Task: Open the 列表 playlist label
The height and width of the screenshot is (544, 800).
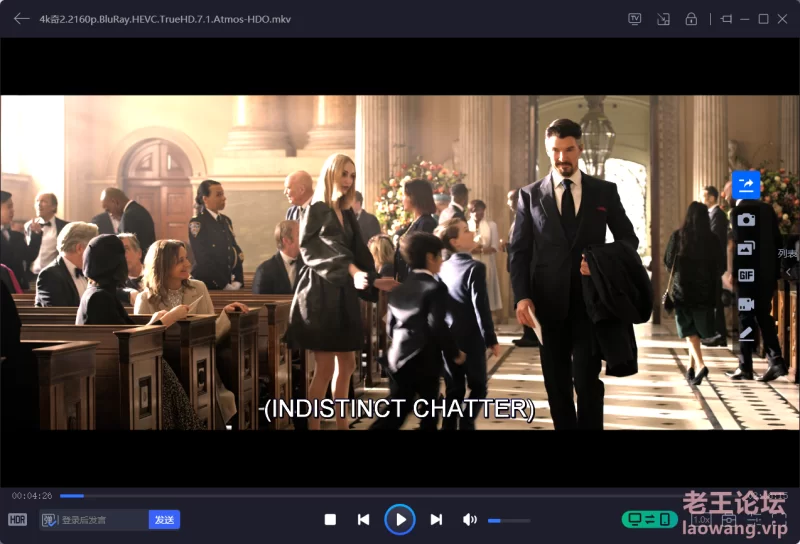Action: pyautogui.click(x=788, y=253)
